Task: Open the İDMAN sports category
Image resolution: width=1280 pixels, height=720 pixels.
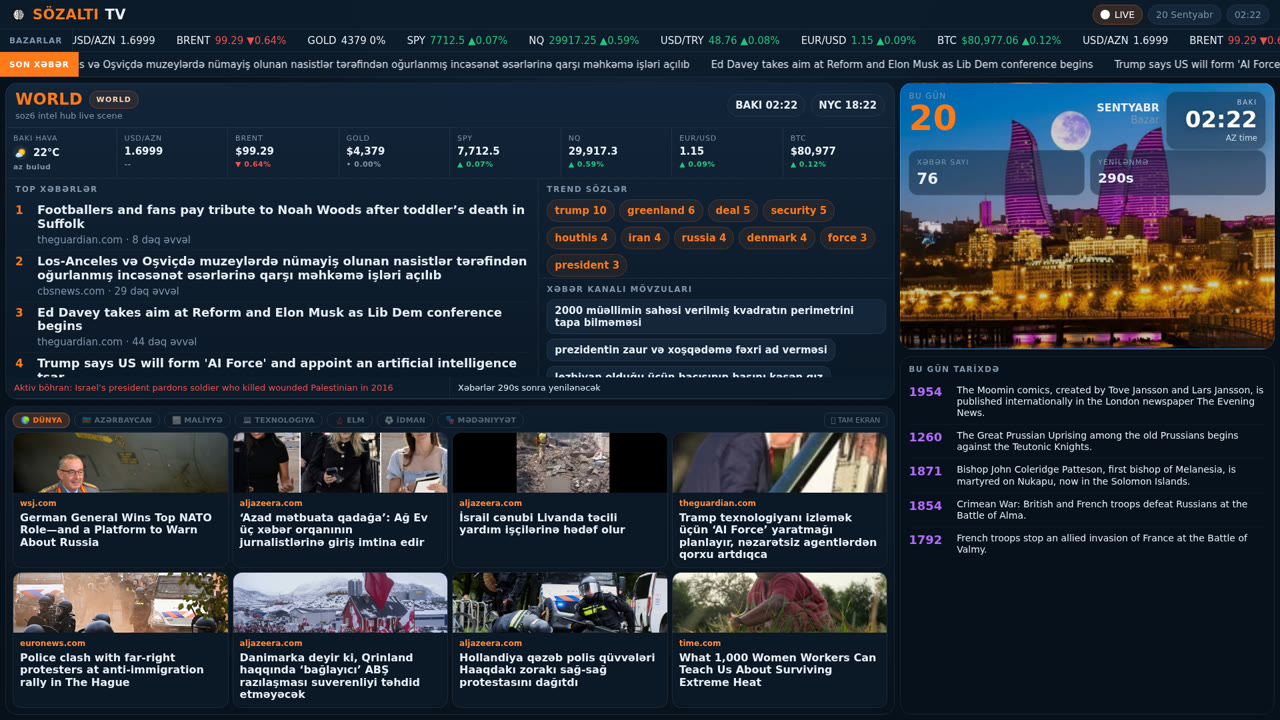Action: point(404,420)
